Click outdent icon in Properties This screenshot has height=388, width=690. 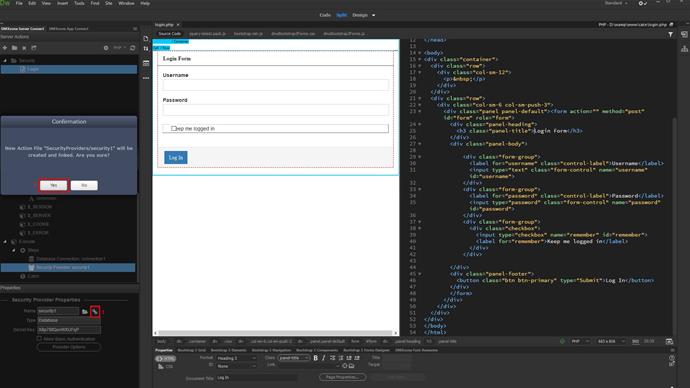tap(349, 358)
